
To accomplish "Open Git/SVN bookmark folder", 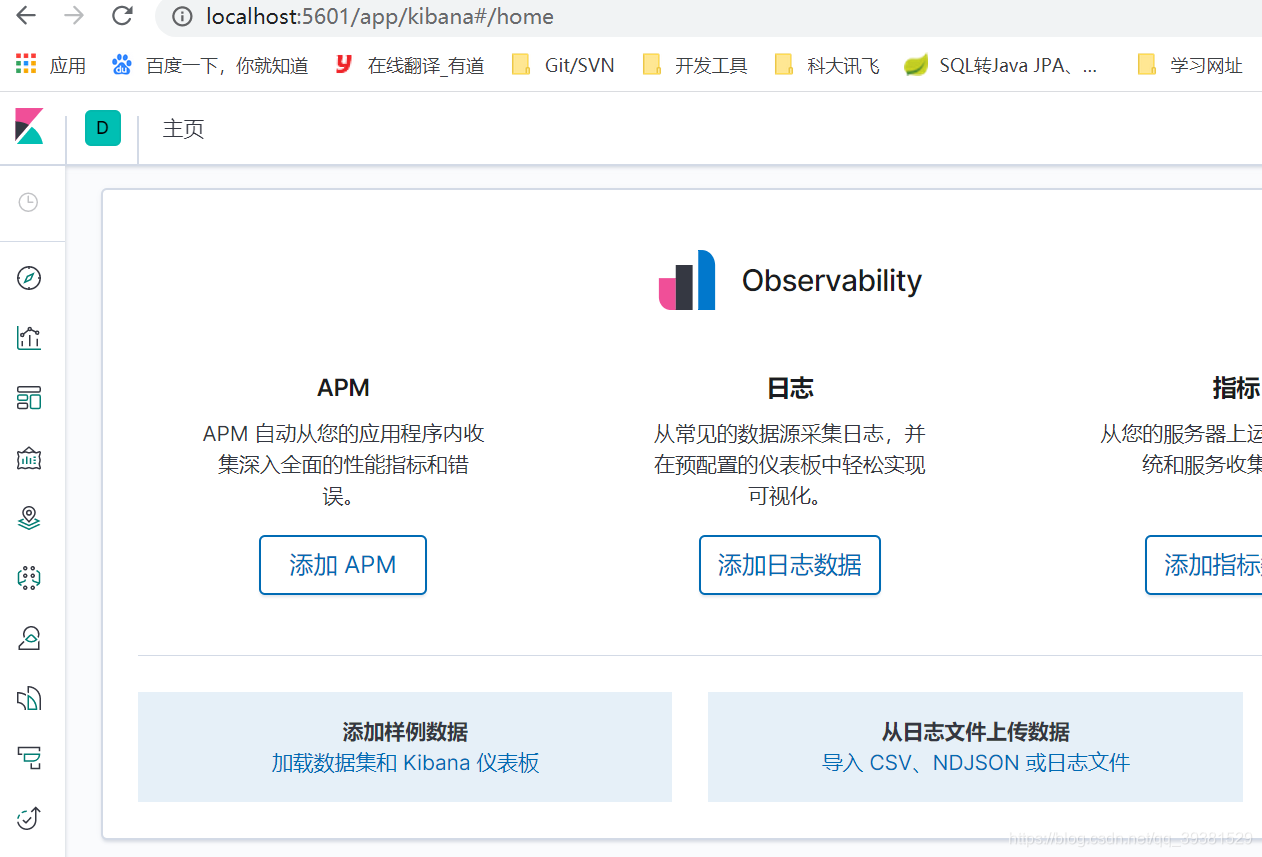I will coord(562,65).
